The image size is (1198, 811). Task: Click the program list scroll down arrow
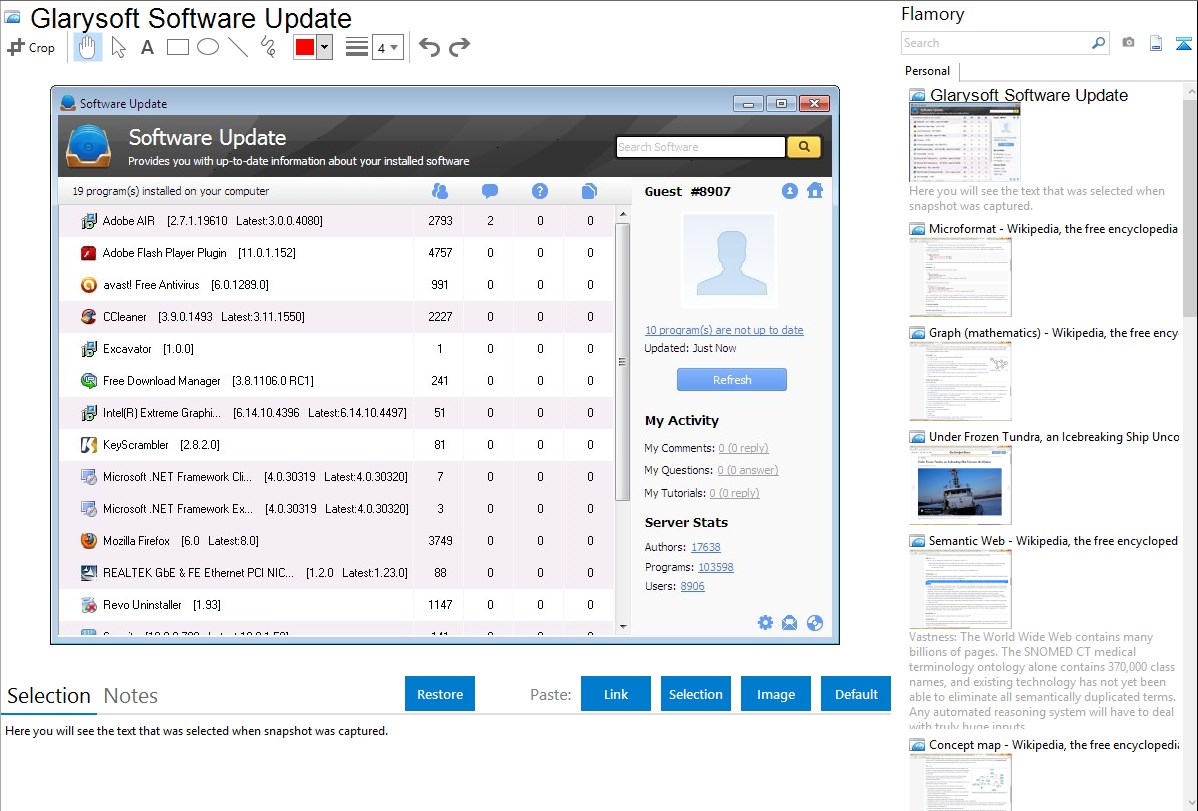623,627
